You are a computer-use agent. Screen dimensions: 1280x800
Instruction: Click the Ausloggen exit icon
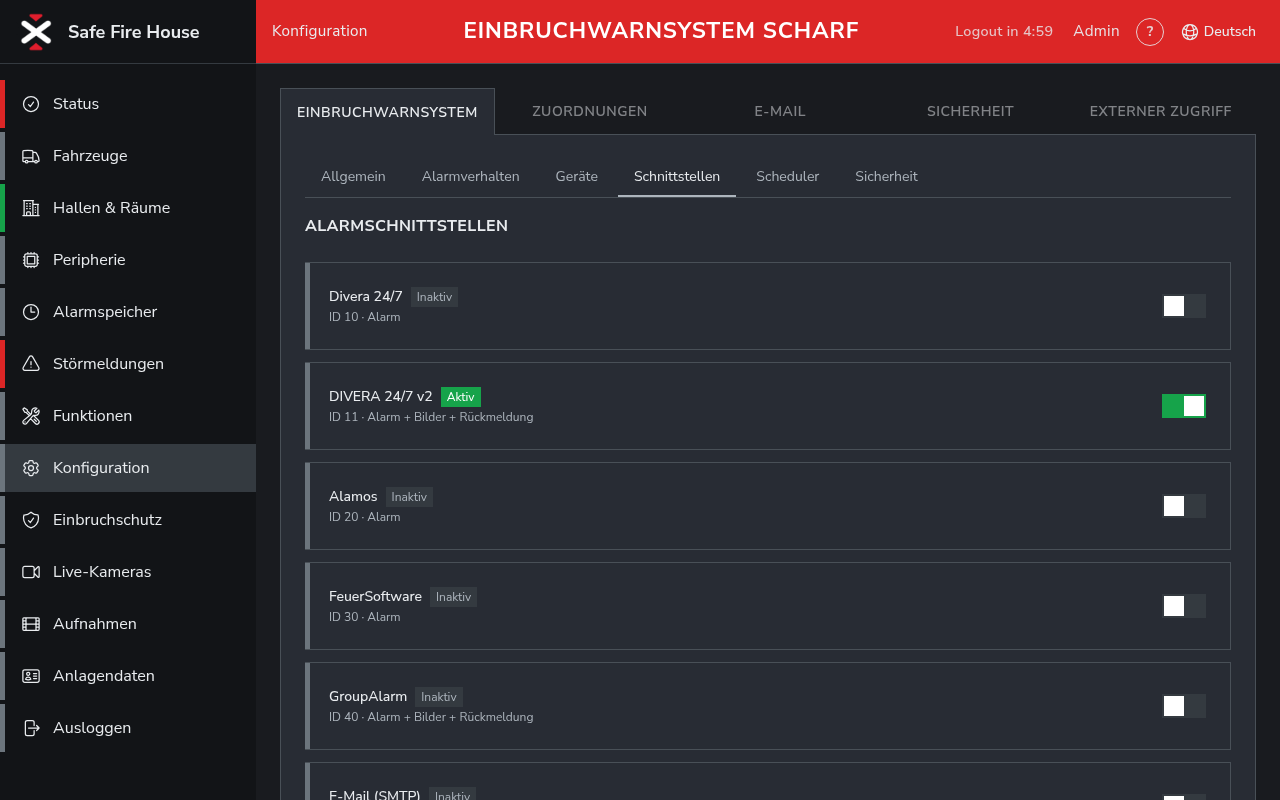pos(31,728)
